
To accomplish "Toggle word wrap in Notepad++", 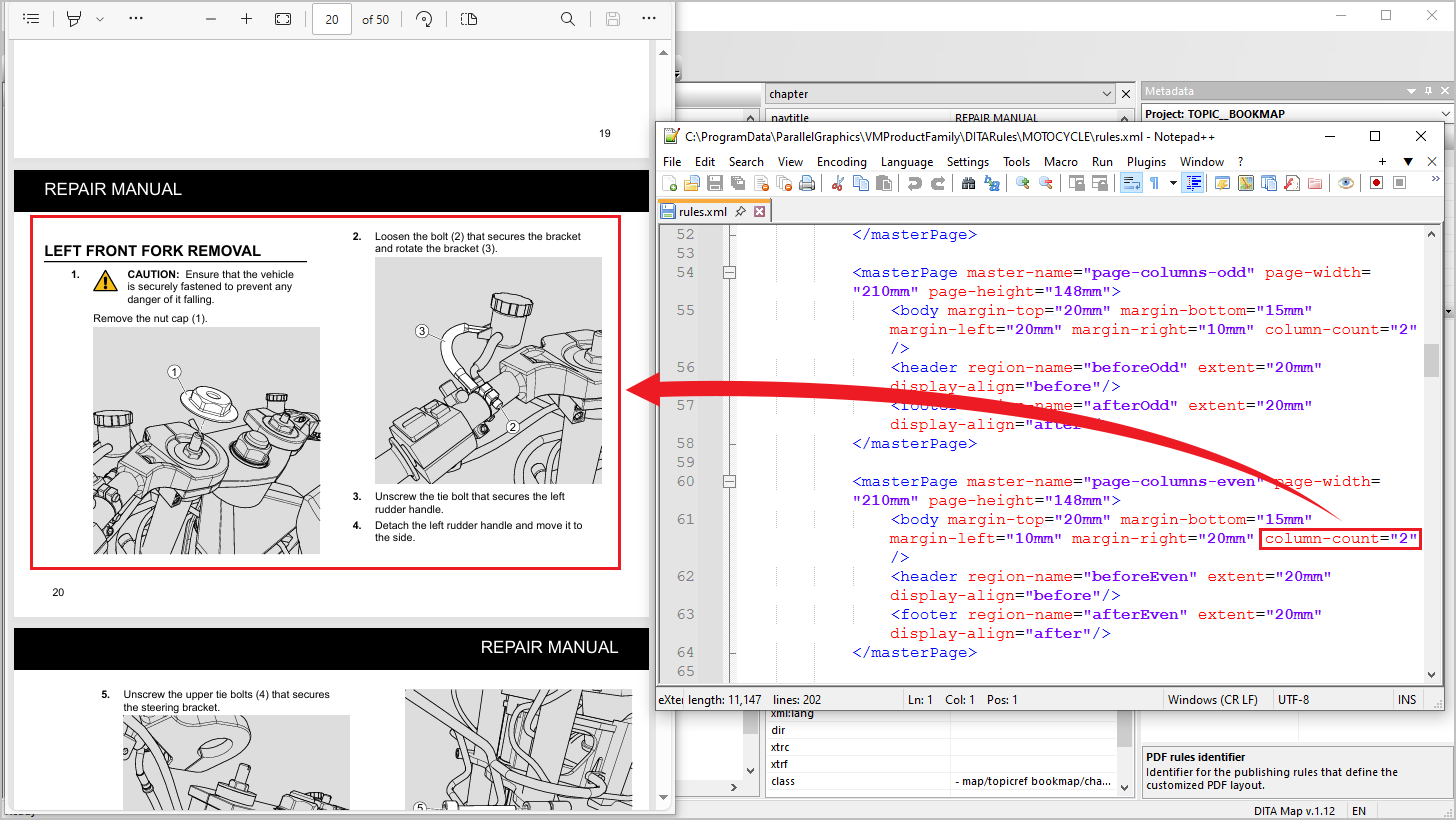I will tap(1131, 182).
